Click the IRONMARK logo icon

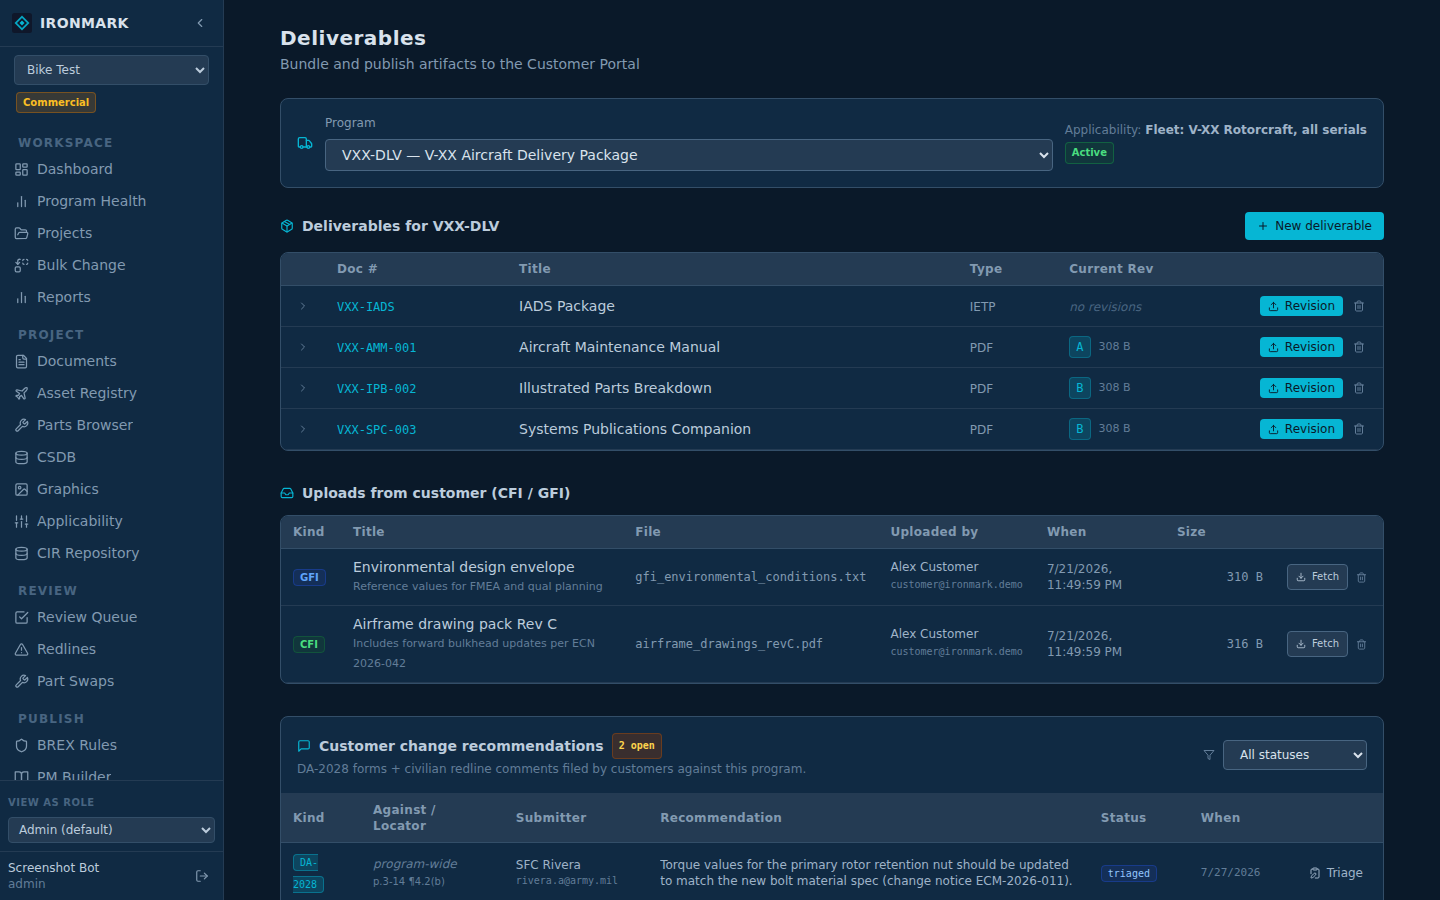[x=22, y=23]
